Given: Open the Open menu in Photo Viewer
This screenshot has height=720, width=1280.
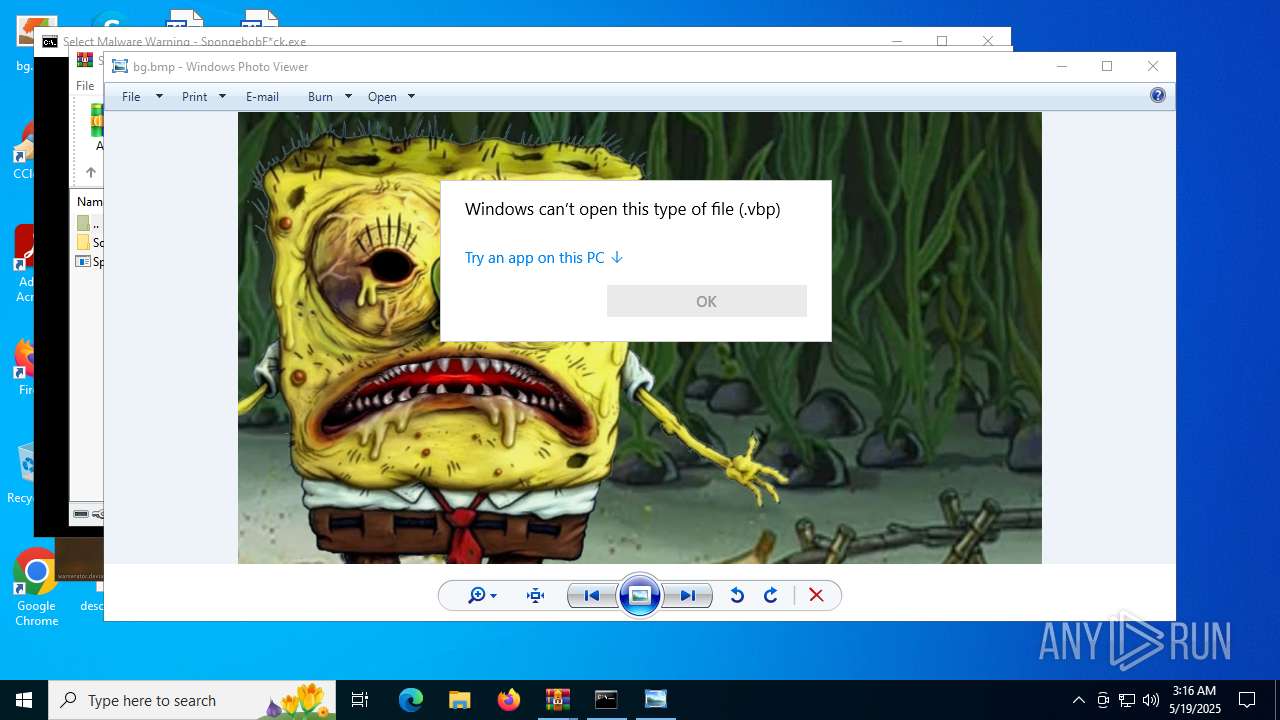Looking at the screenshot, I should (382, 97).
